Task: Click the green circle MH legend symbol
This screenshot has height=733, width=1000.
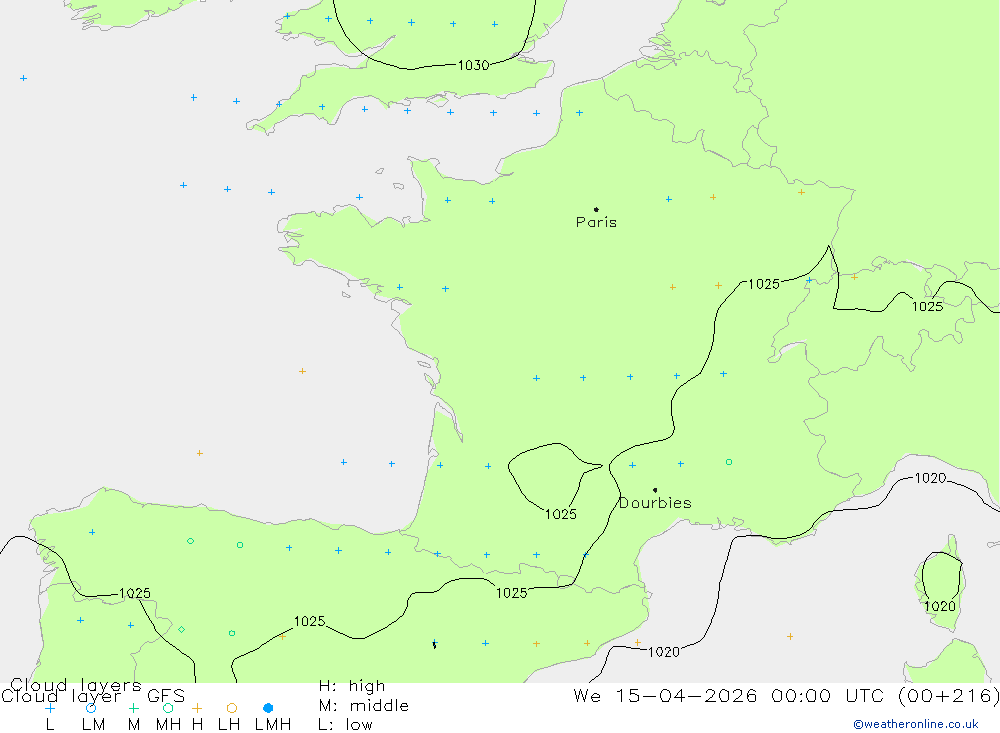Action: (168, 708)
